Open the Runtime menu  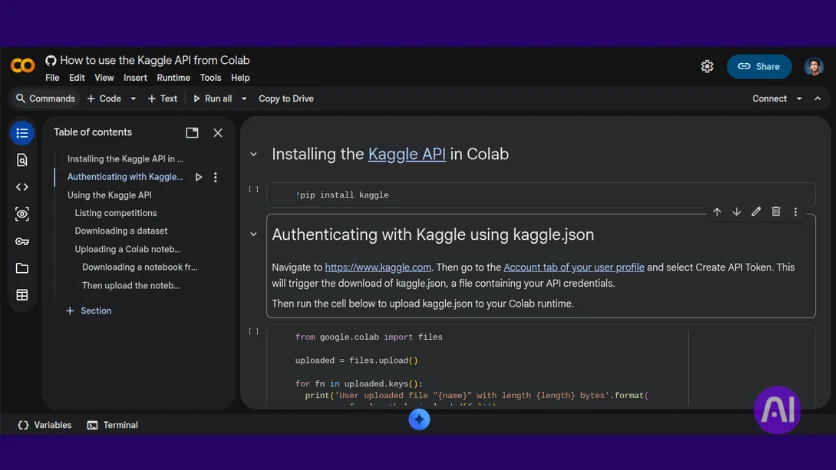click(173, 78)
